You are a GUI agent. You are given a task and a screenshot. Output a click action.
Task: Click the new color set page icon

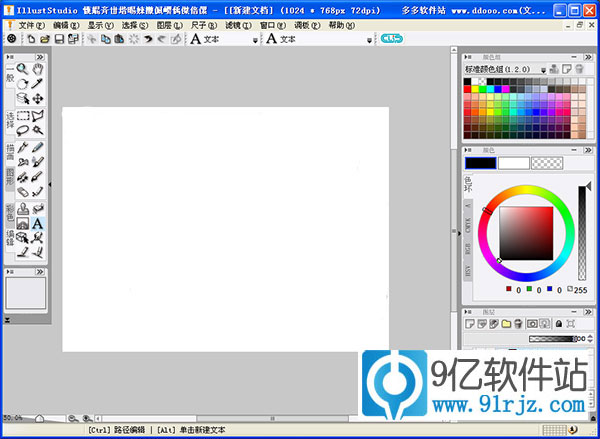[x=566, y=69]
